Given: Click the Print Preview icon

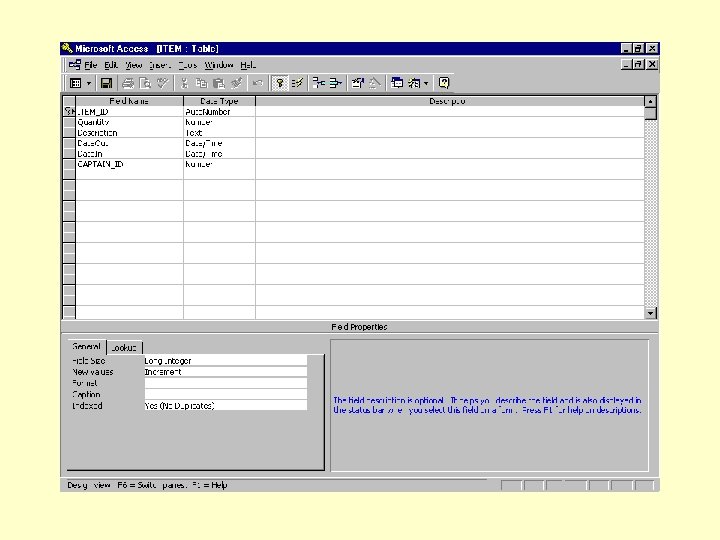Looking at the screenshot, I should [x=145, y=83].
